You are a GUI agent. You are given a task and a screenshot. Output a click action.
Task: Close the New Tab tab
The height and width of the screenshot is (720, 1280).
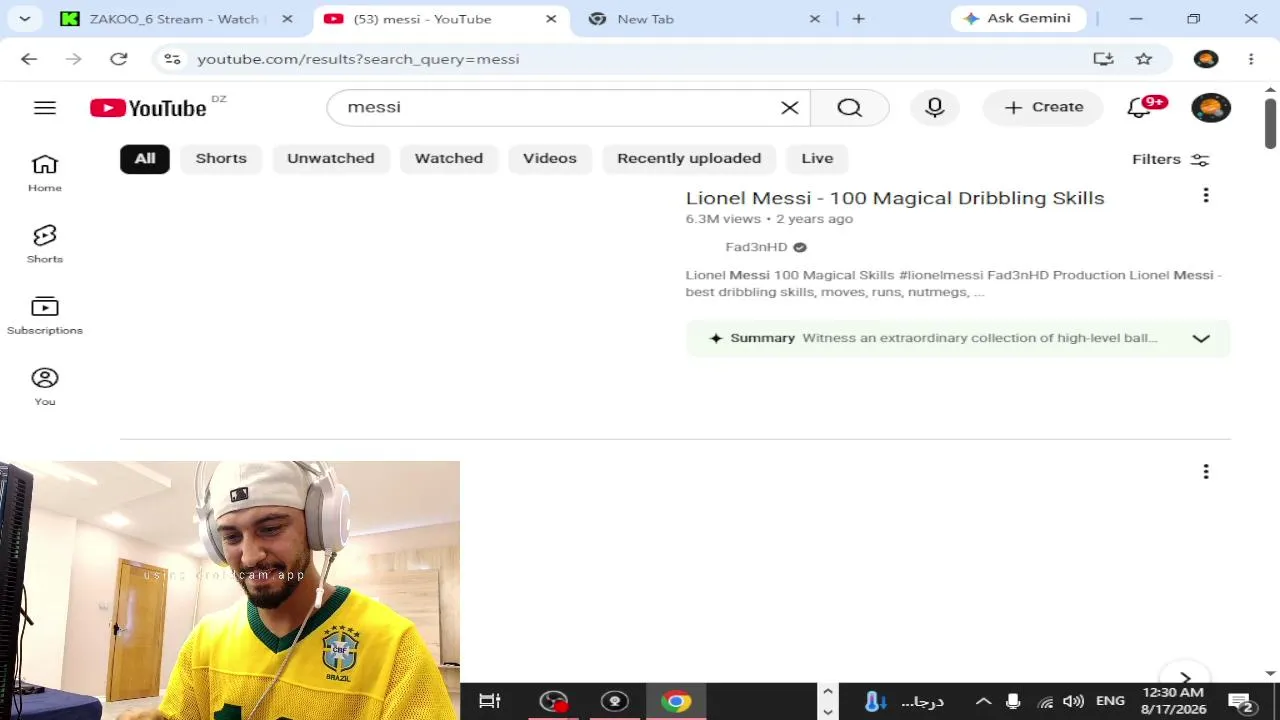click(x=815, y=19)
